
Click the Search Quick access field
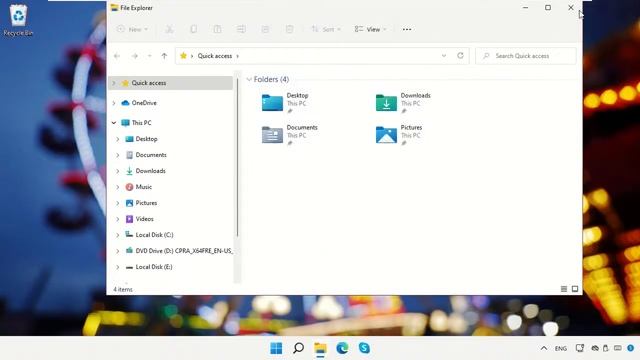[526, 56]
